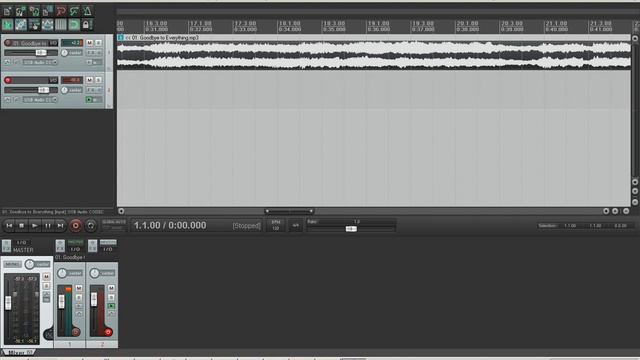
Task: Click the envelope-shaped icon in the second toolbar row
Action: [47, 25]
